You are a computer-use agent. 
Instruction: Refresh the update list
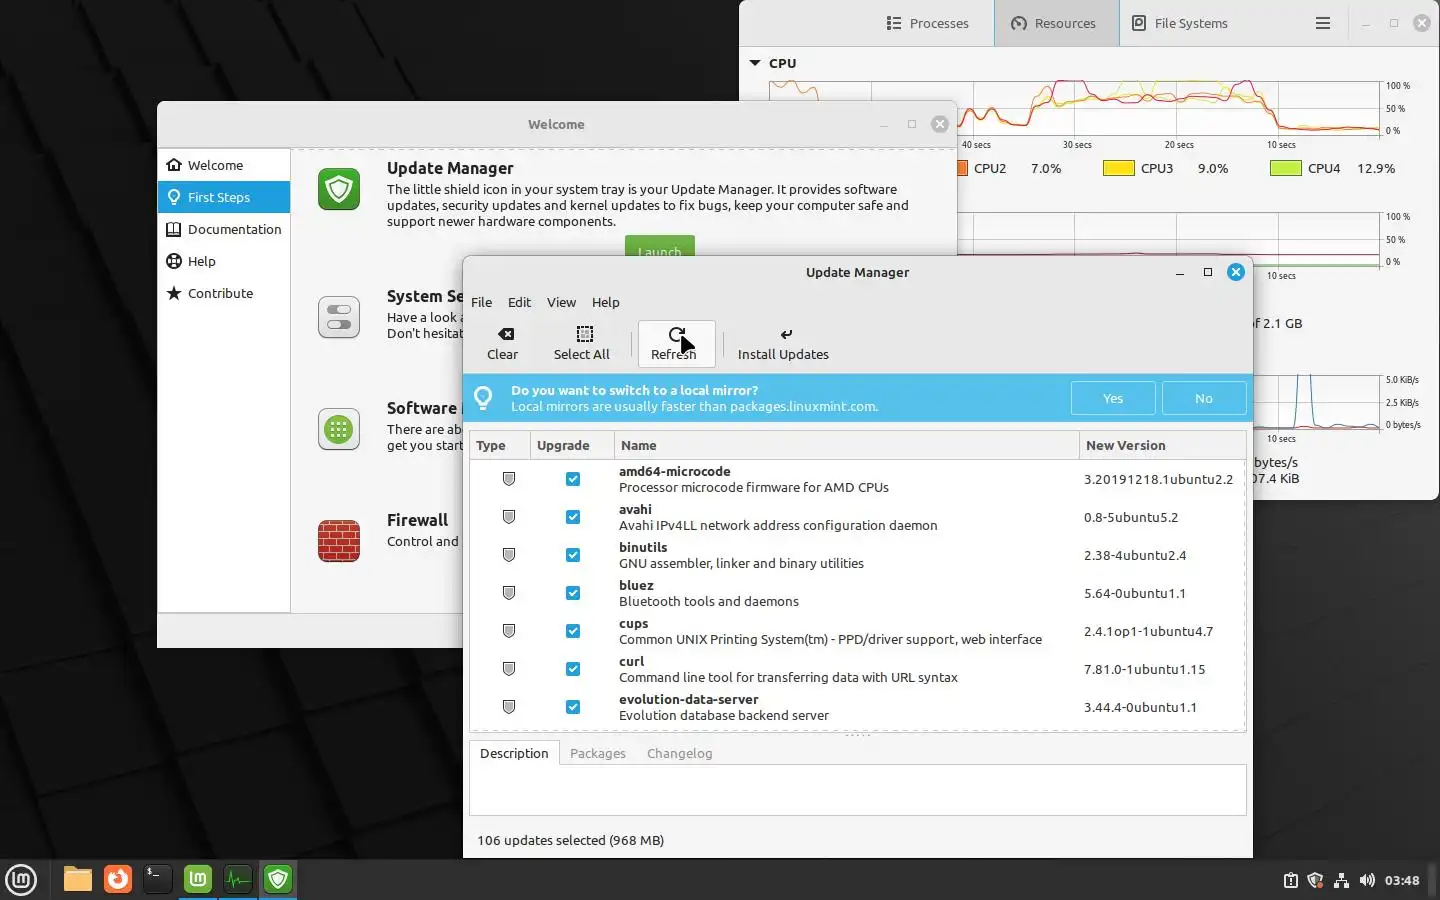[x=677, y=344]
